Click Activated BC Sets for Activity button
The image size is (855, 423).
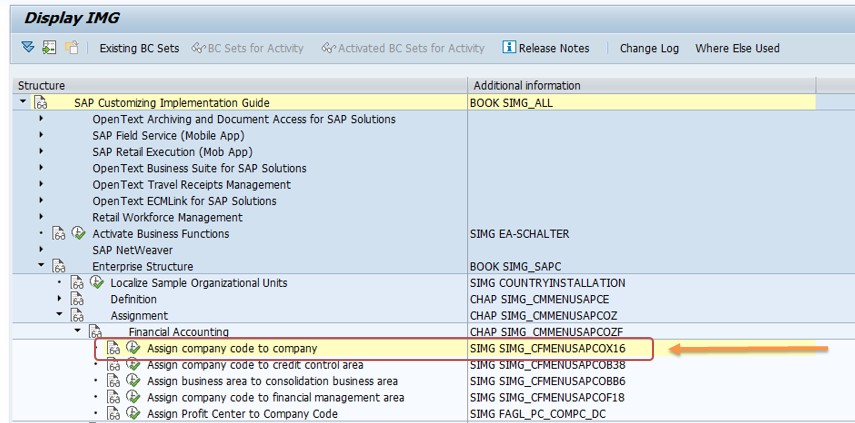tap(403, 48)
